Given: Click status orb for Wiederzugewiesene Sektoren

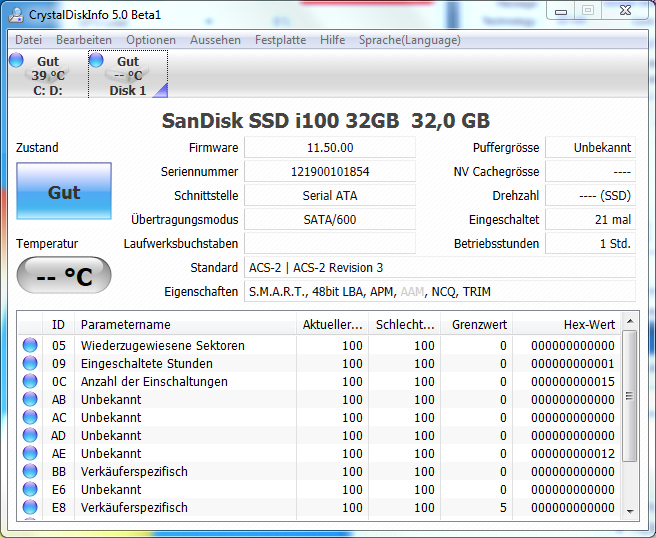Looking at the screenshot, I should [x=30, y=345].
